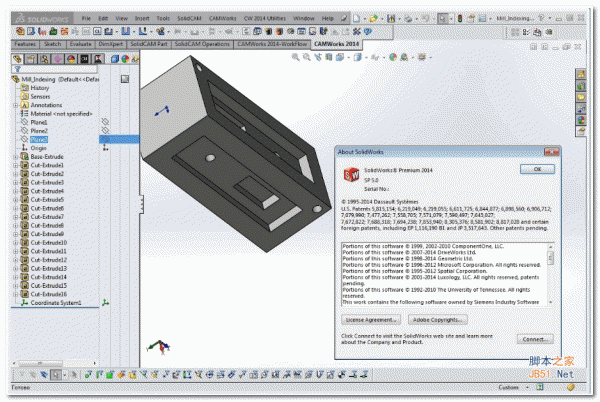This screenshot has height=402, width=600.
Task: Click the Previous View icon
Action: [318, 57]
